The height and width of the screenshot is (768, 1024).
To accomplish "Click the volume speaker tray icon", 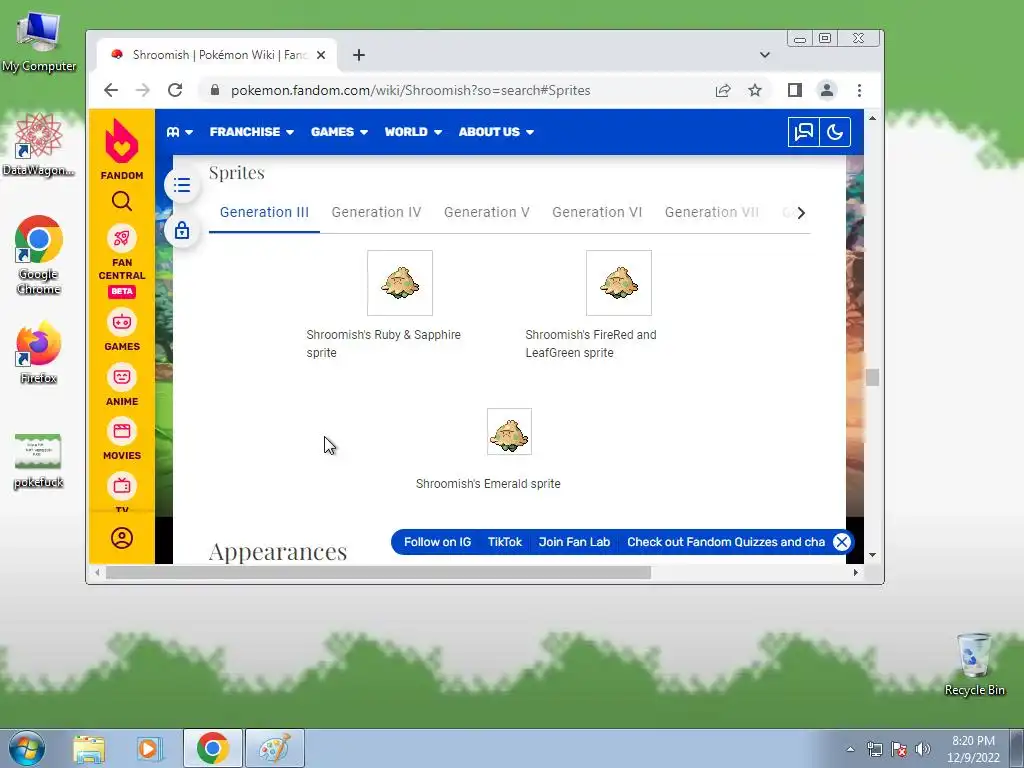I will (x=923, y=749).
